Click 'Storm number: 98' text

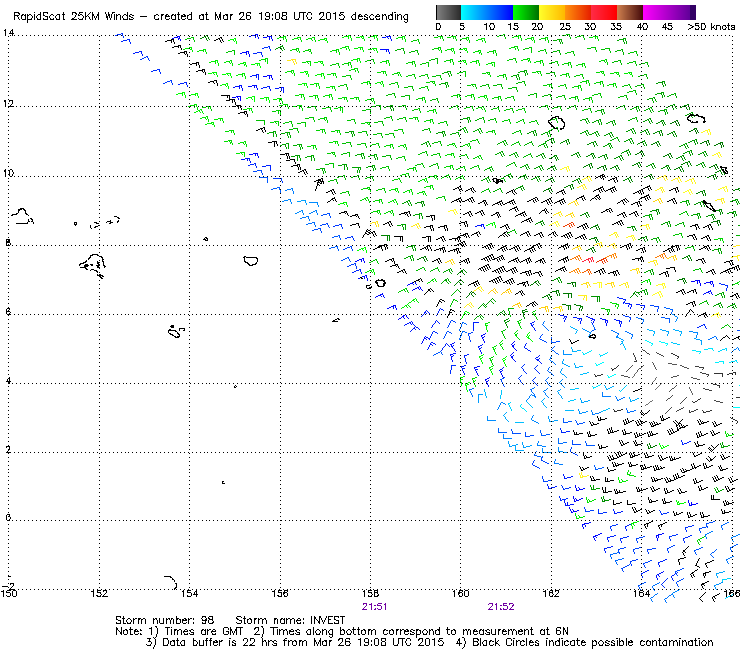165,620
